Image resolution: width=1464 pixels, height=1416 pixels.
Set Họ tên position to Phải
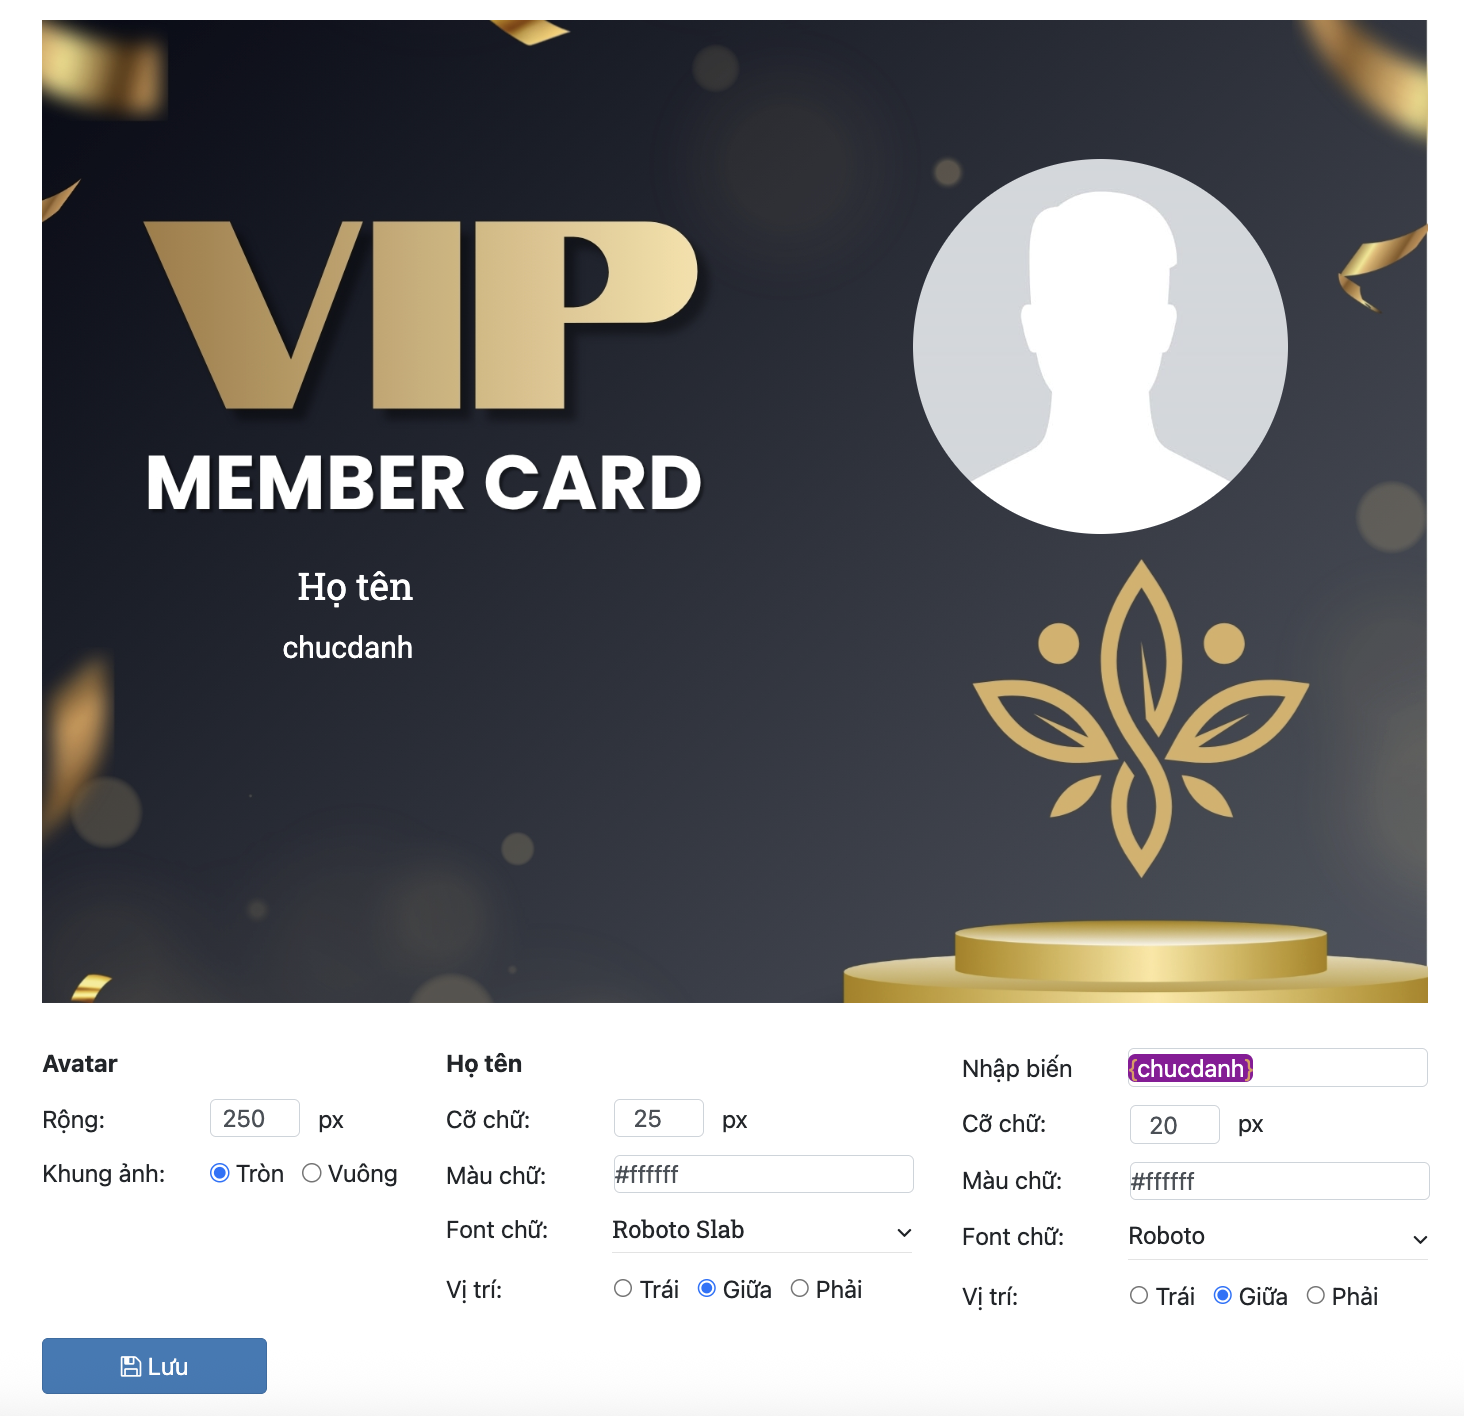(800, 1289)
